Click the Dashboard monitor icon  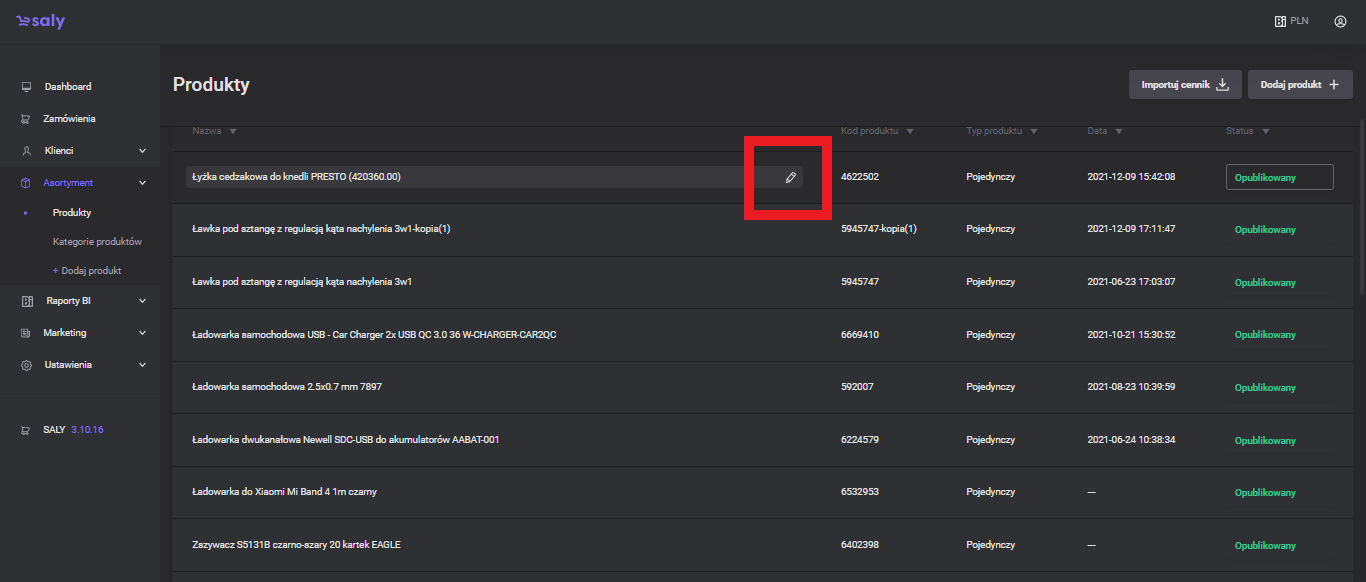(x=27, y=87)
